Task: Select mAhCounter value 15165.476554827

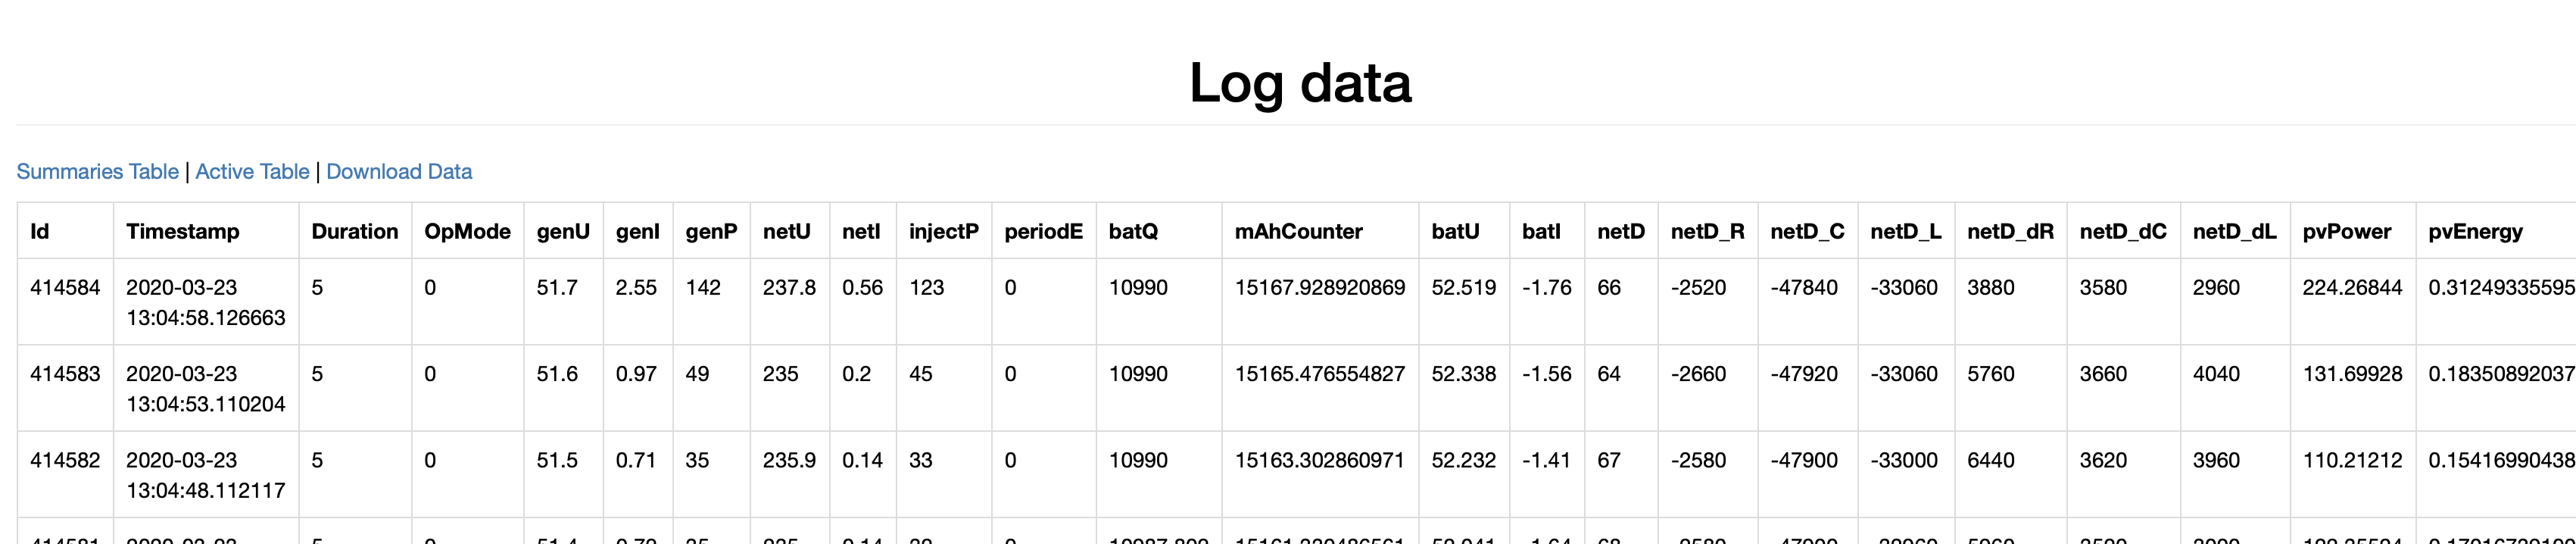Action: 1319,374
